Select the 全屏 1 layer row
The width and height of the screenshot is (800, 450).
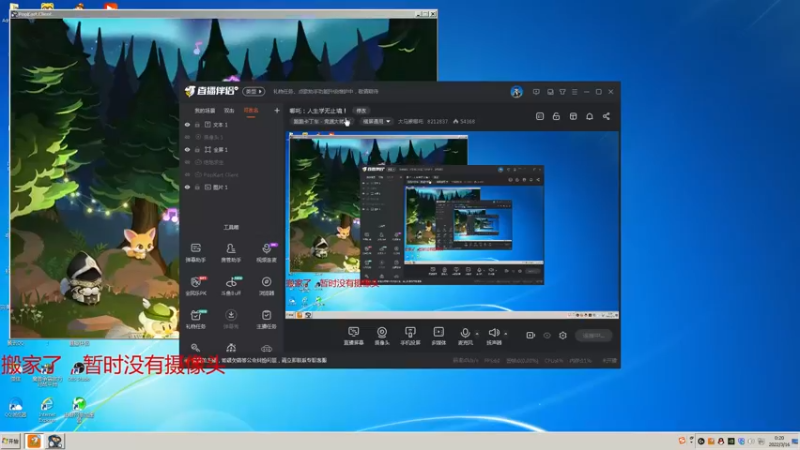232,149
